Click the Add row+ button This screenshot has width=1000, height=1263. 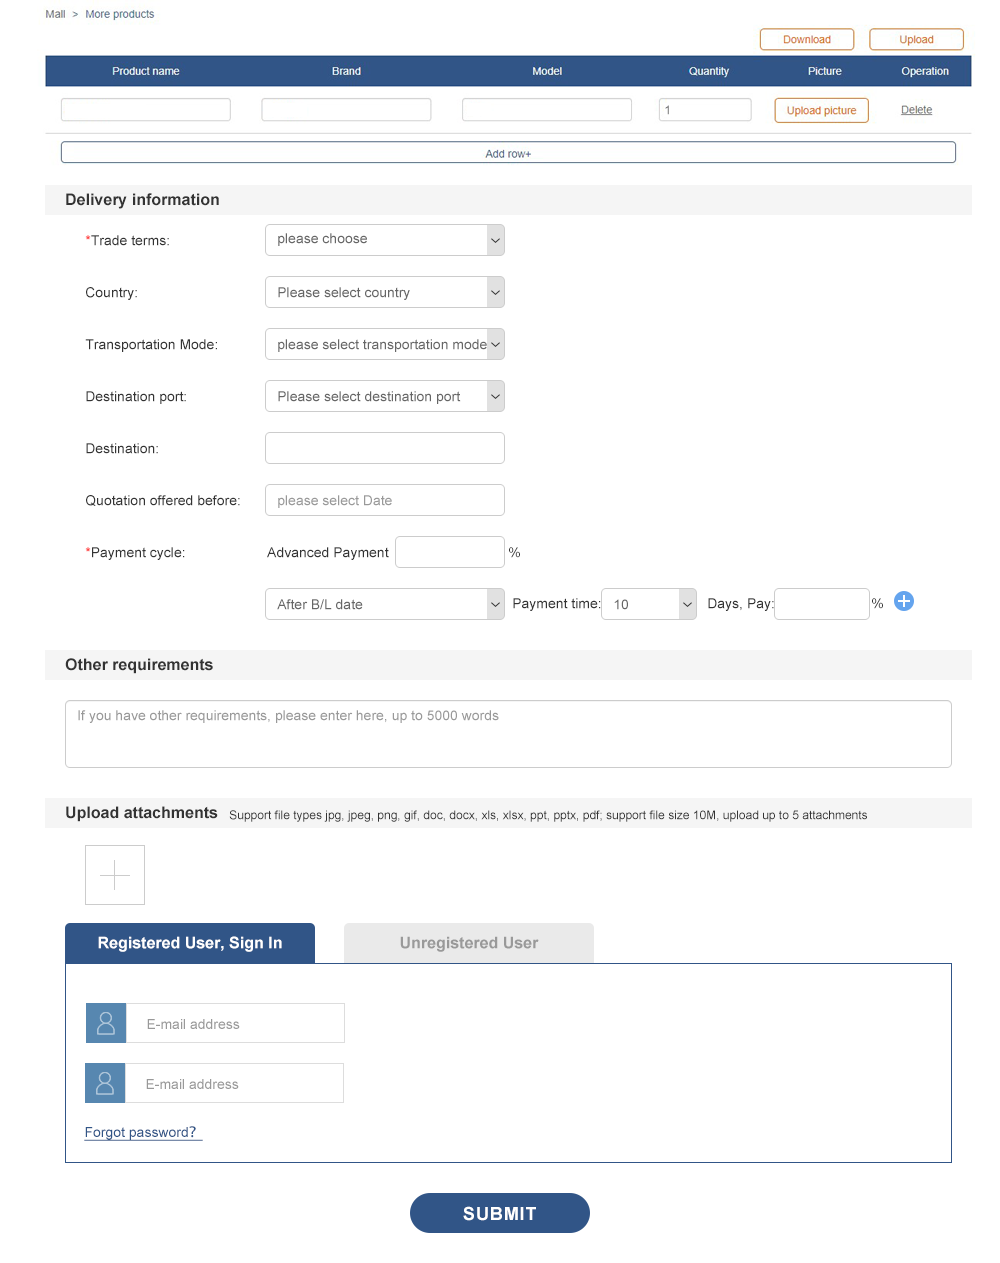(x=508, y=152)
